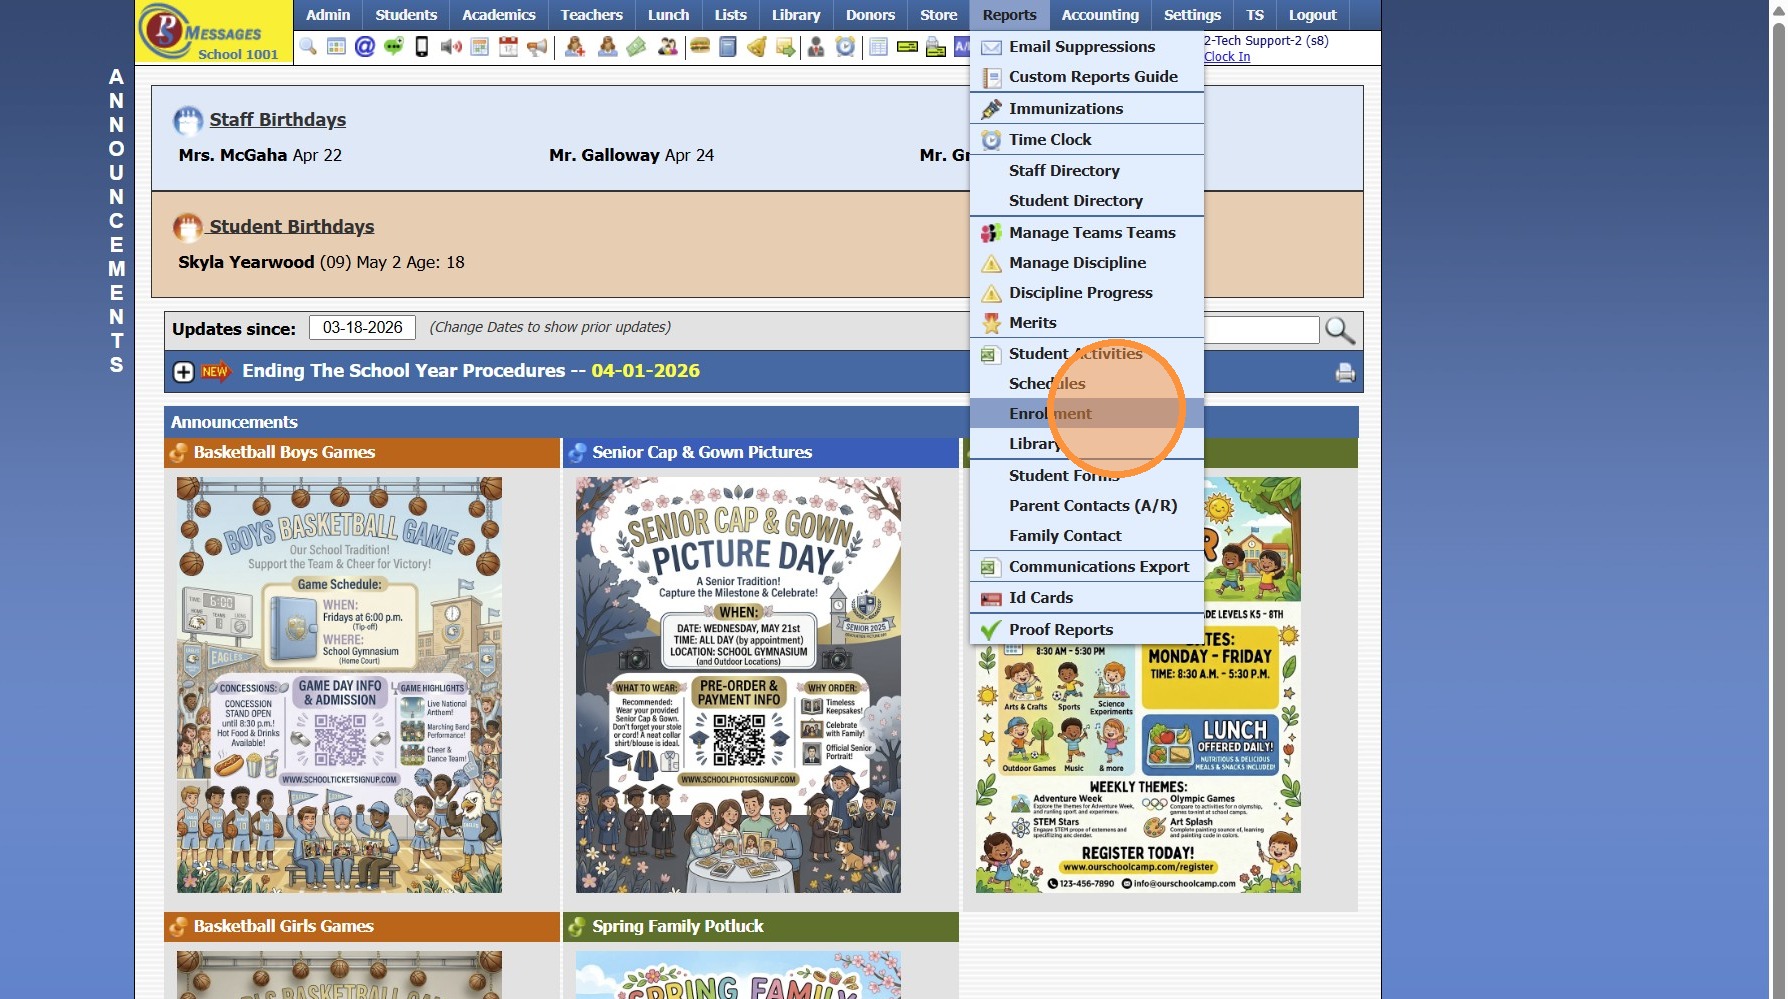Image resolution: width=1788 pixels, height=999 pixels.
Task: Open the Lunch menu
Action: coord(668,15)
